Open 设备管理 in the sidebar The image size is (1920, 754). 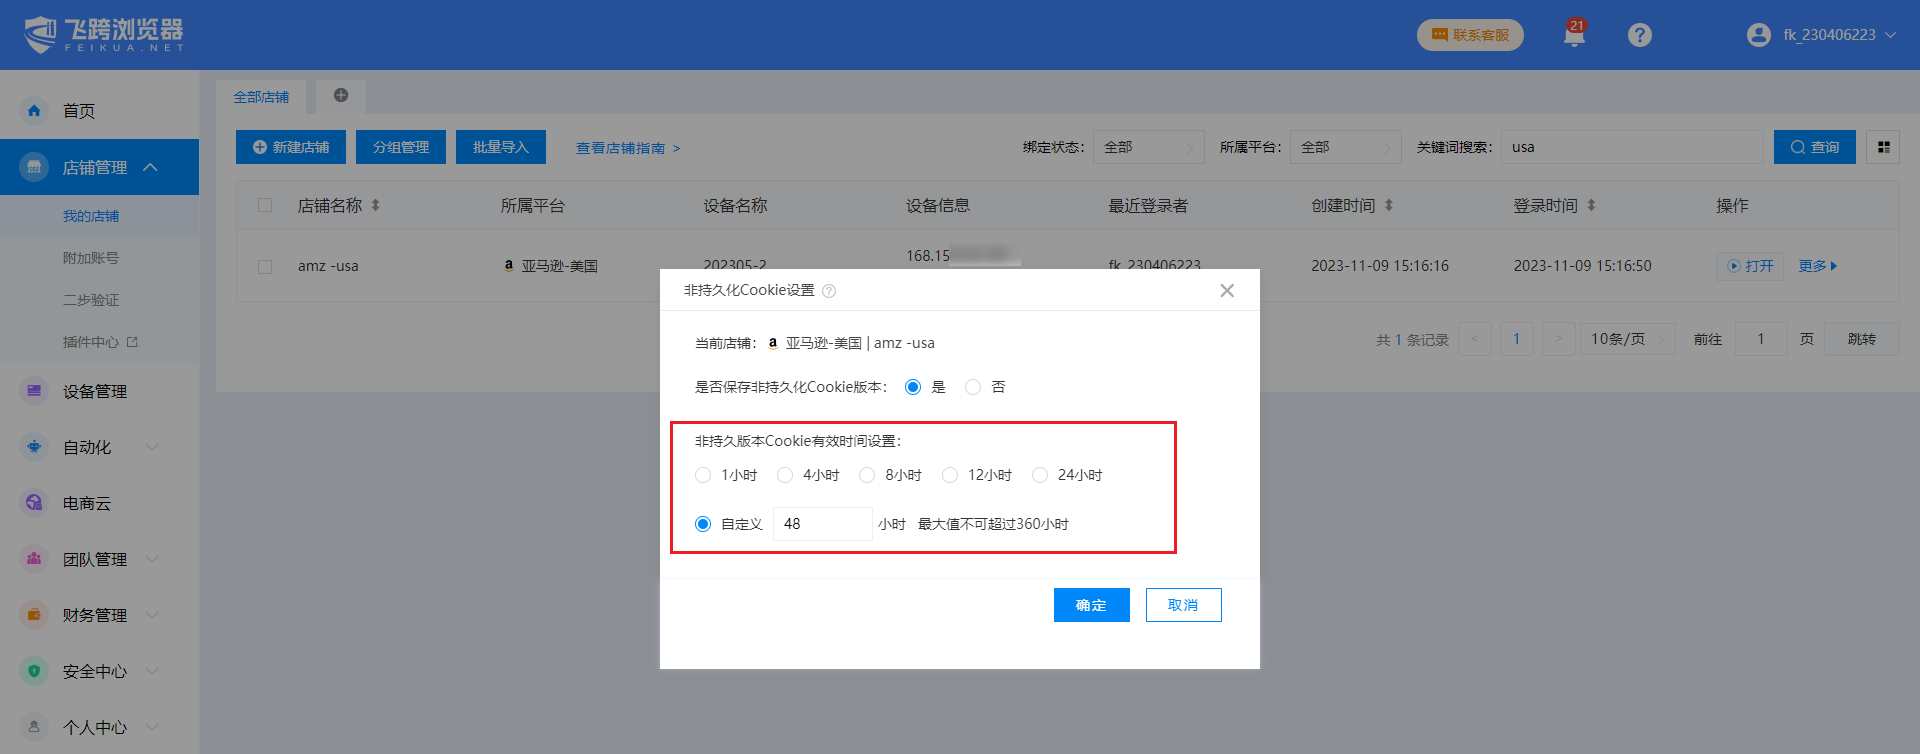[x=95, y=391]
